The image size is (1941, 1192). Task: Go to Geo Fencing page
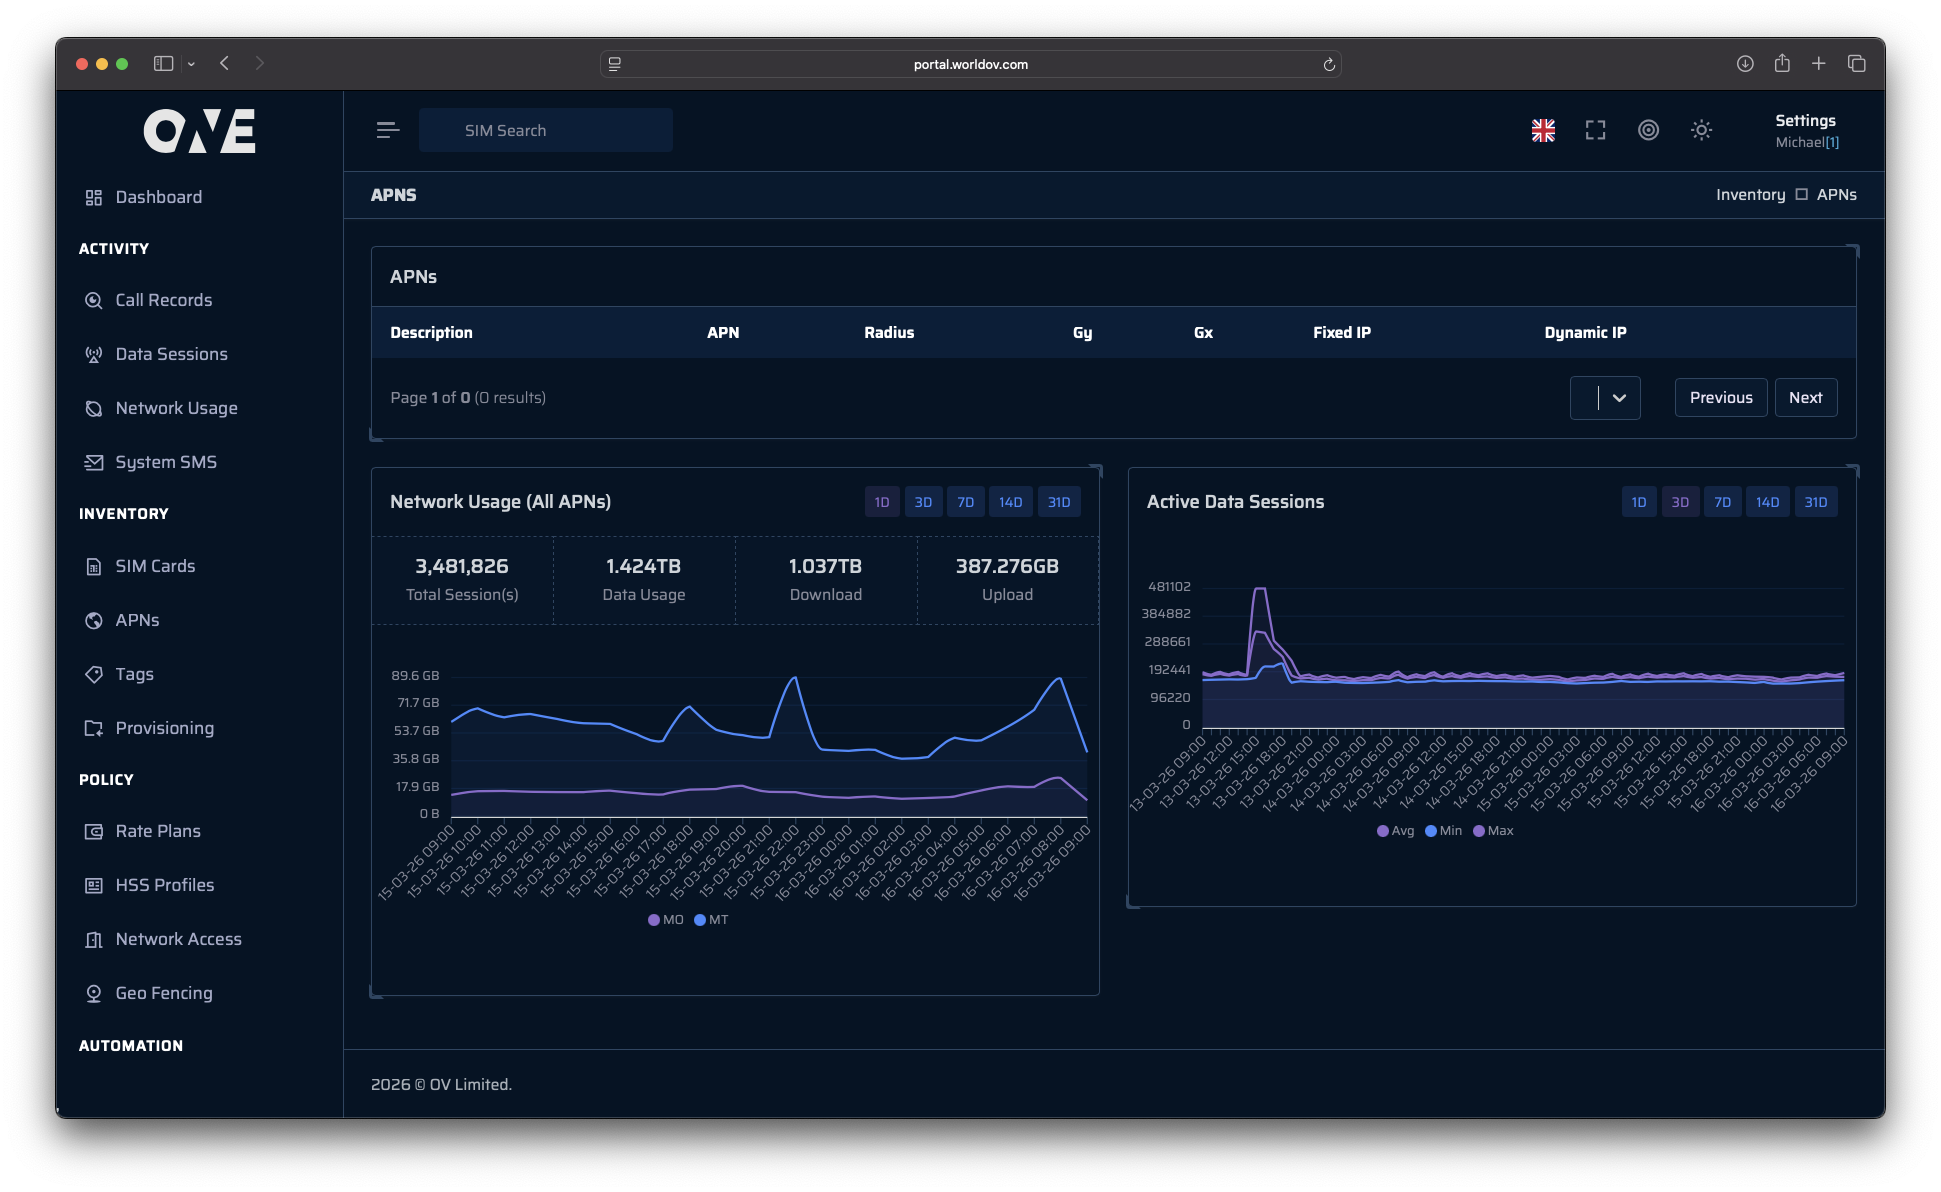pos(164,993)
